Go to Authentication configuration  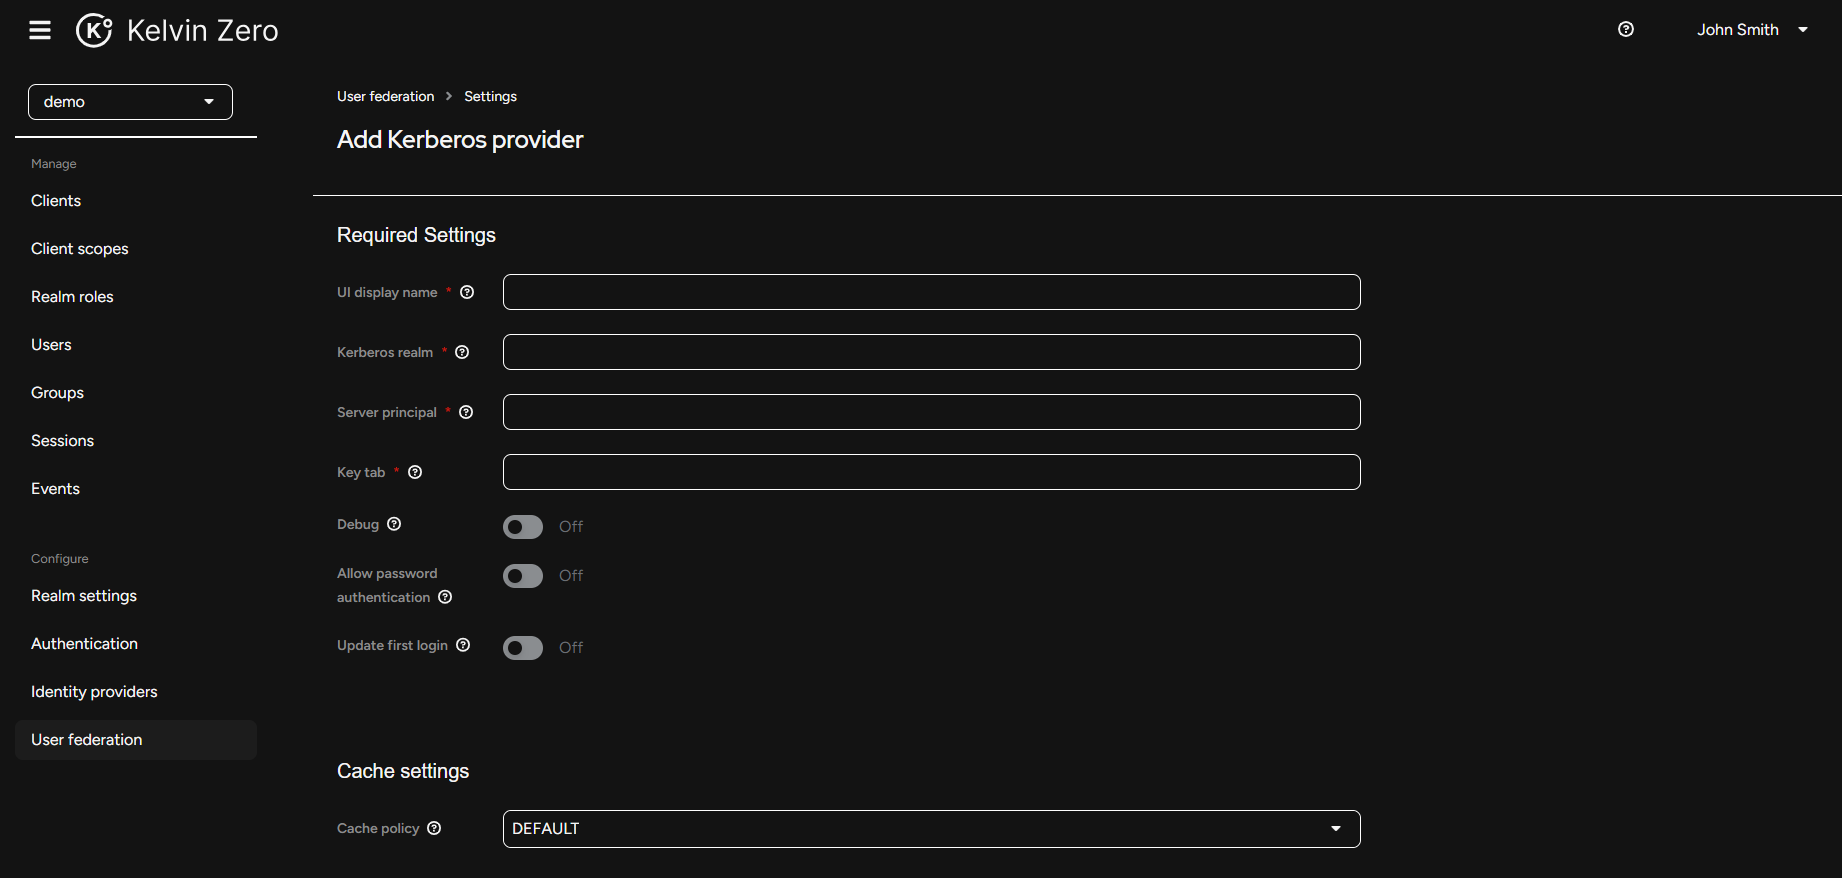click(x=136, y=644)
